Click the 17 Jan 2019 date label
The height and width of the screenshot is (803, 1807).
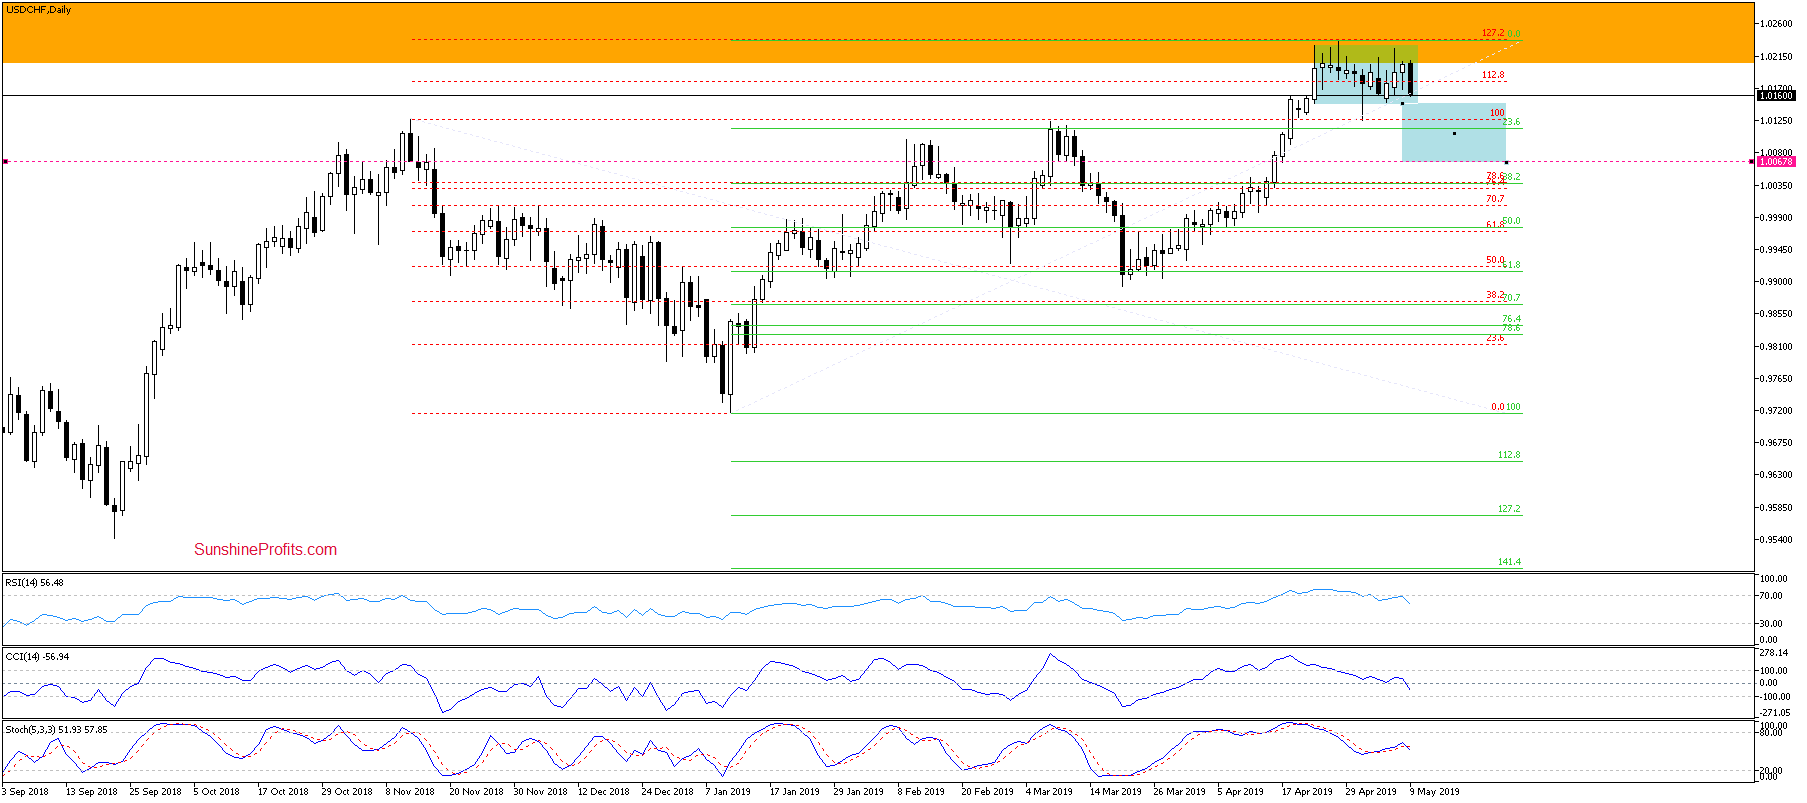[x=794, y=791]
